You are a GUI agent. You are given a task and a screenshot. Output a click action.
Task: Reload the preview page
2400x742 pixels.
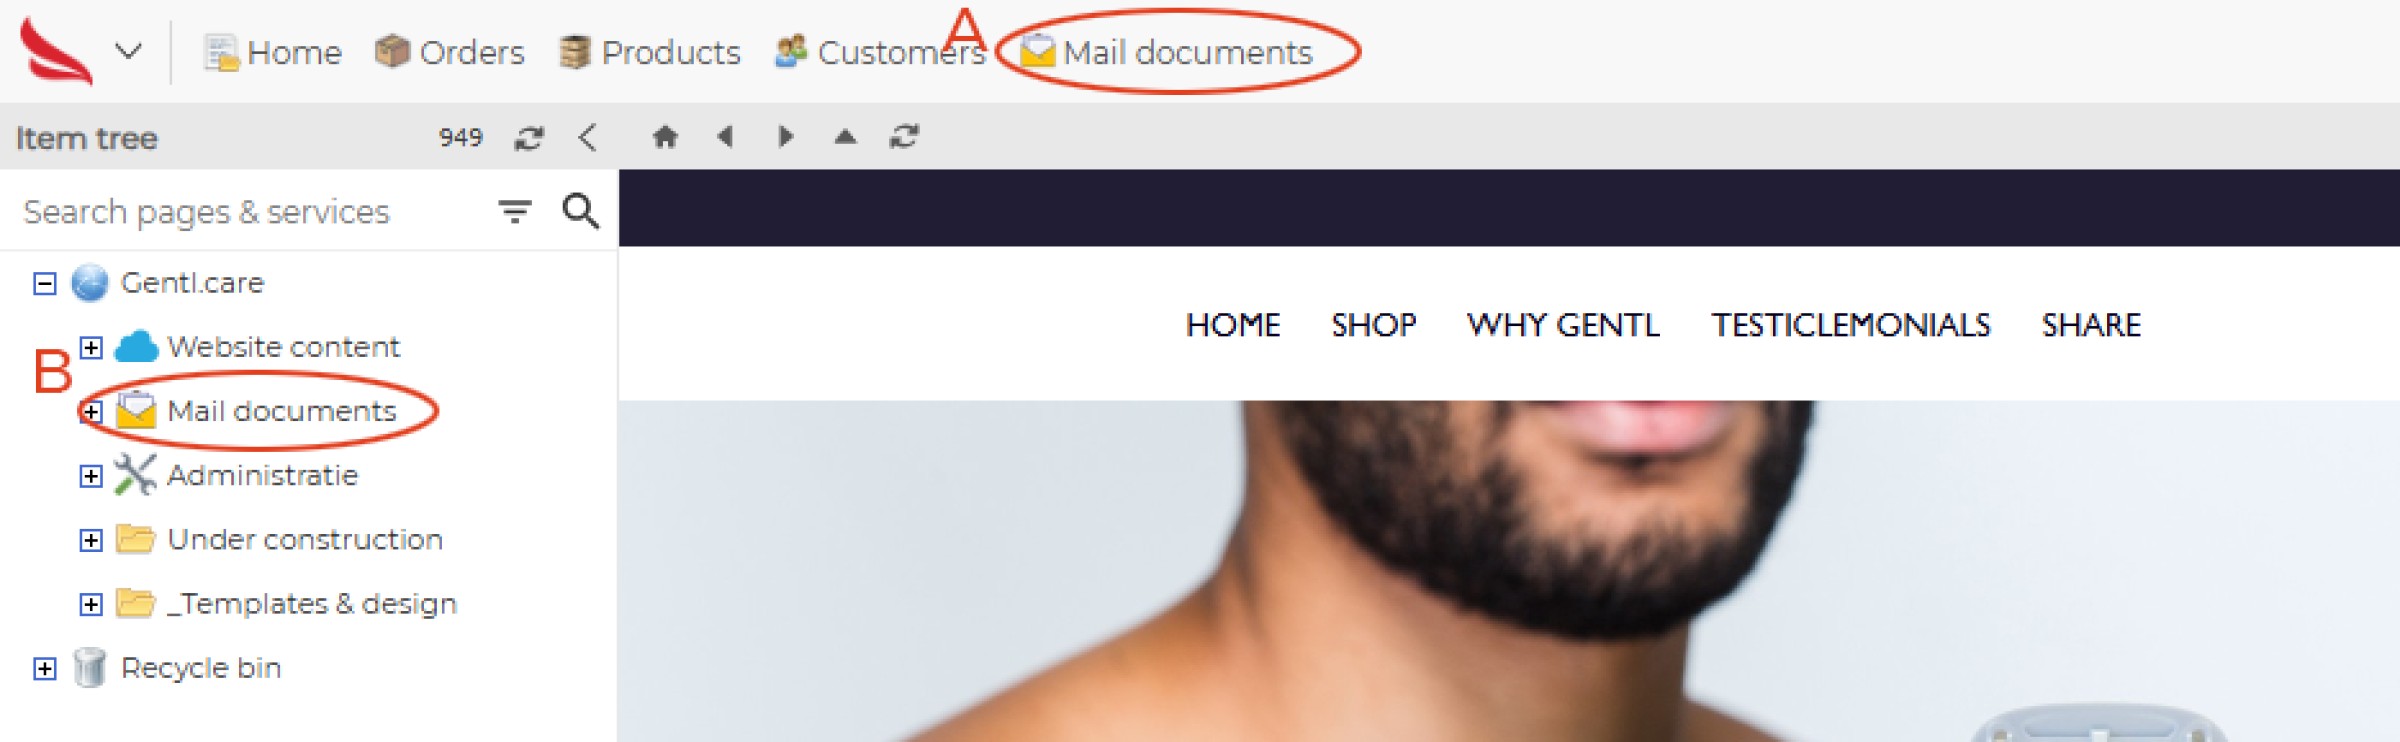904,136
